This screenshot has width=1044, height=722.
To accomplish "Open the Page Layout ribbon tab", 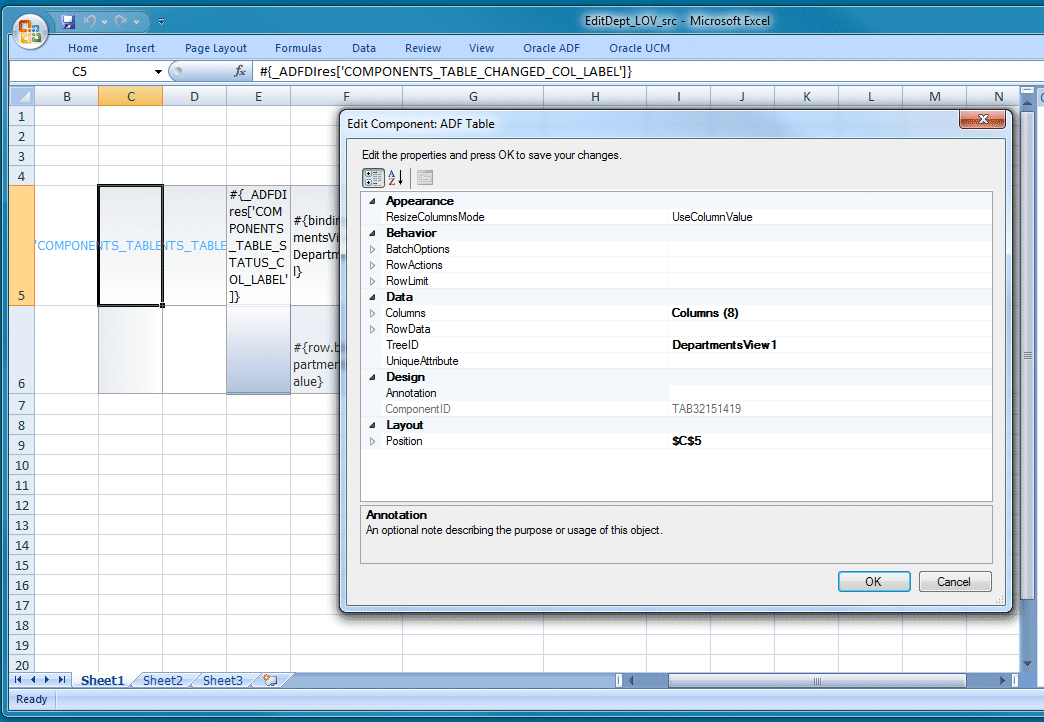I will [x=216, y=48].
